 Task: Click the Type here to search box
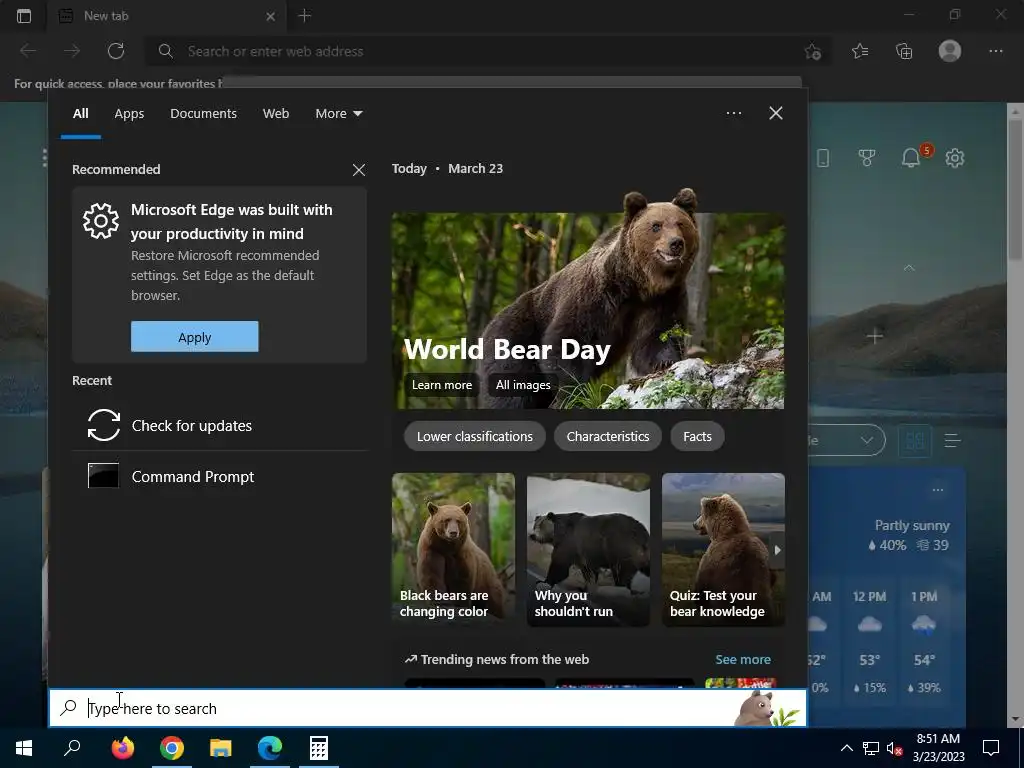[x=428, y=708]
